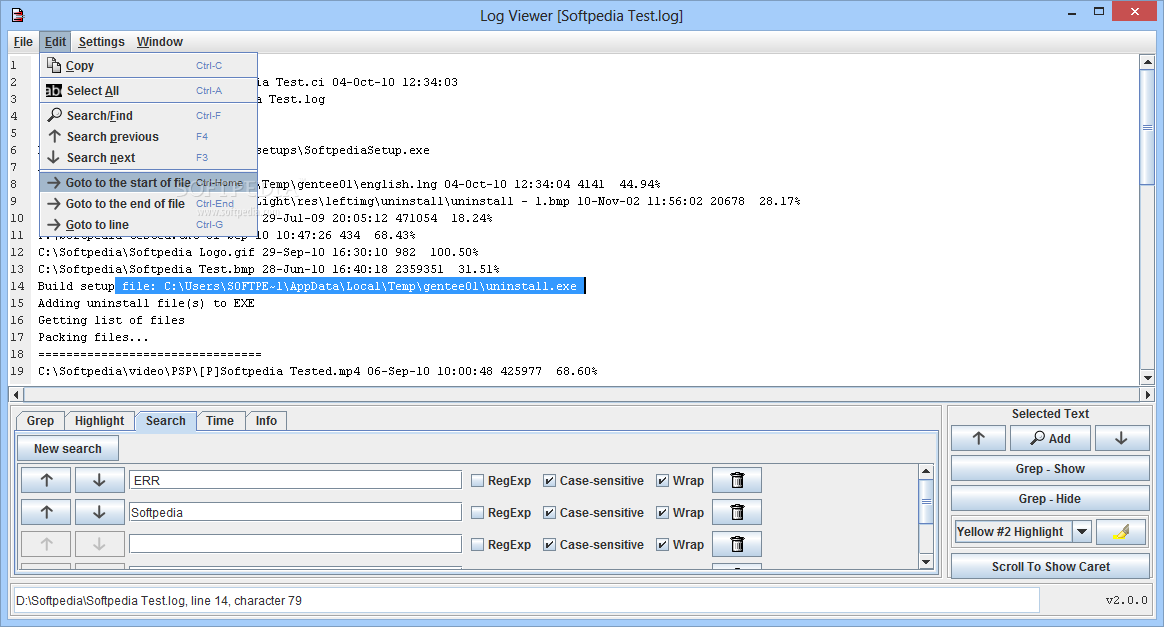This screenshot has width=1164, height=627.
Task: Search upward for Softpedia term
Action: (x=46, y=512)
